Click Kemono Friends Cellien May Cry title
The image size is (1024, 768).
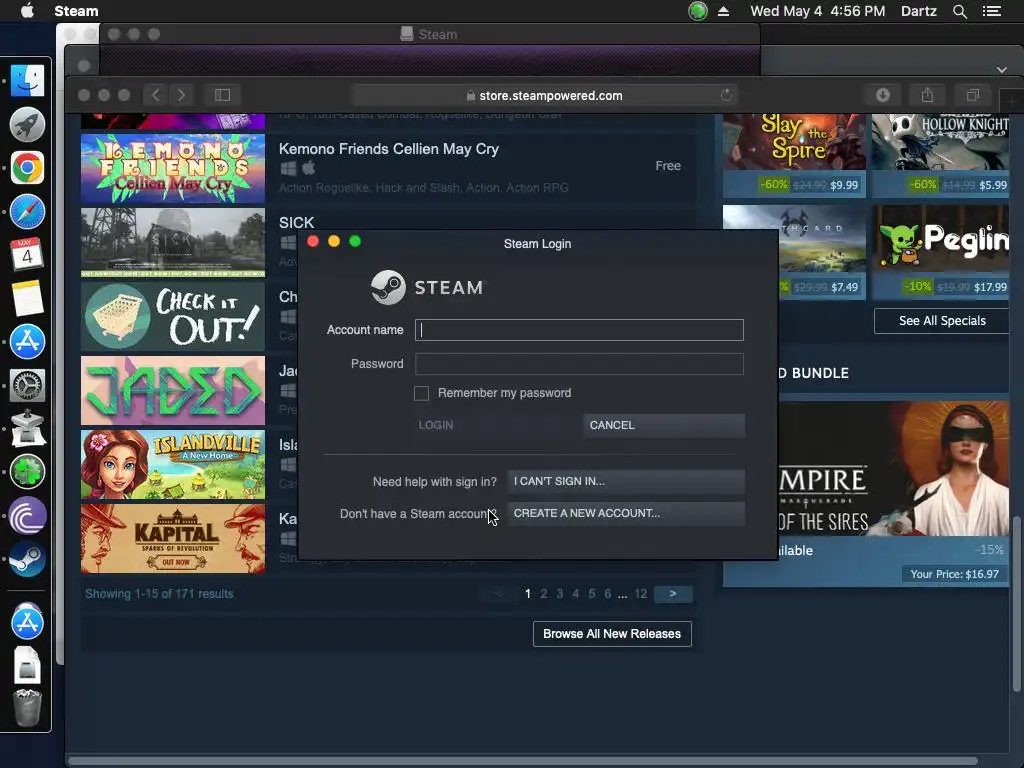tap(389, 149)
